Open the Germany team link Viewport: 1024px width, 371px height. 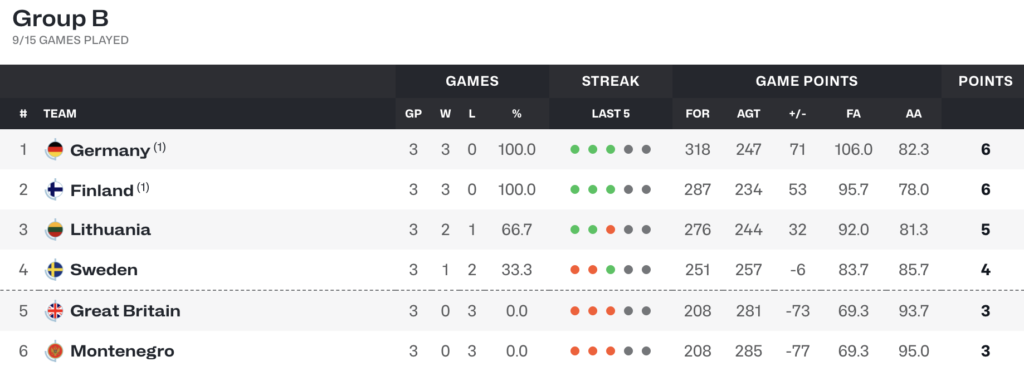coord(110,150)
